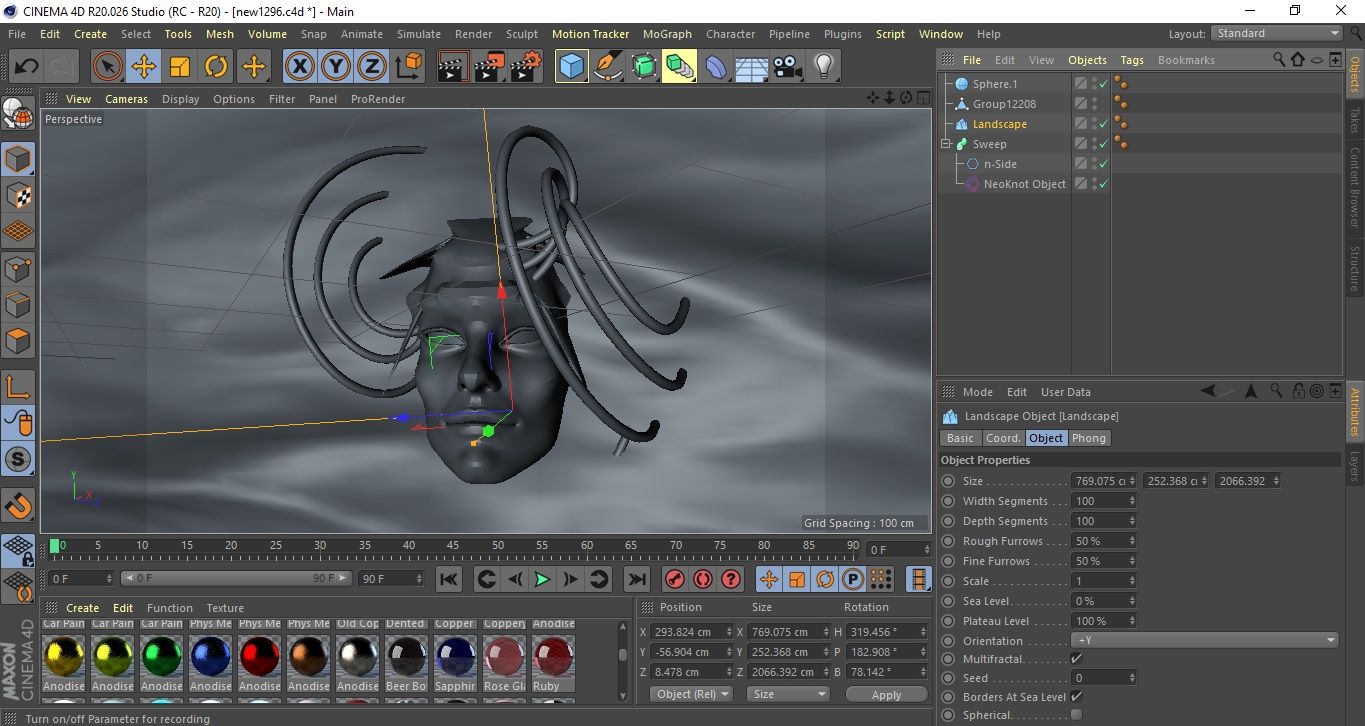The width and height of the screenshot is (1365, 726).
Task: Activate the Move tool in top toolbar
Action: (144, 67)
